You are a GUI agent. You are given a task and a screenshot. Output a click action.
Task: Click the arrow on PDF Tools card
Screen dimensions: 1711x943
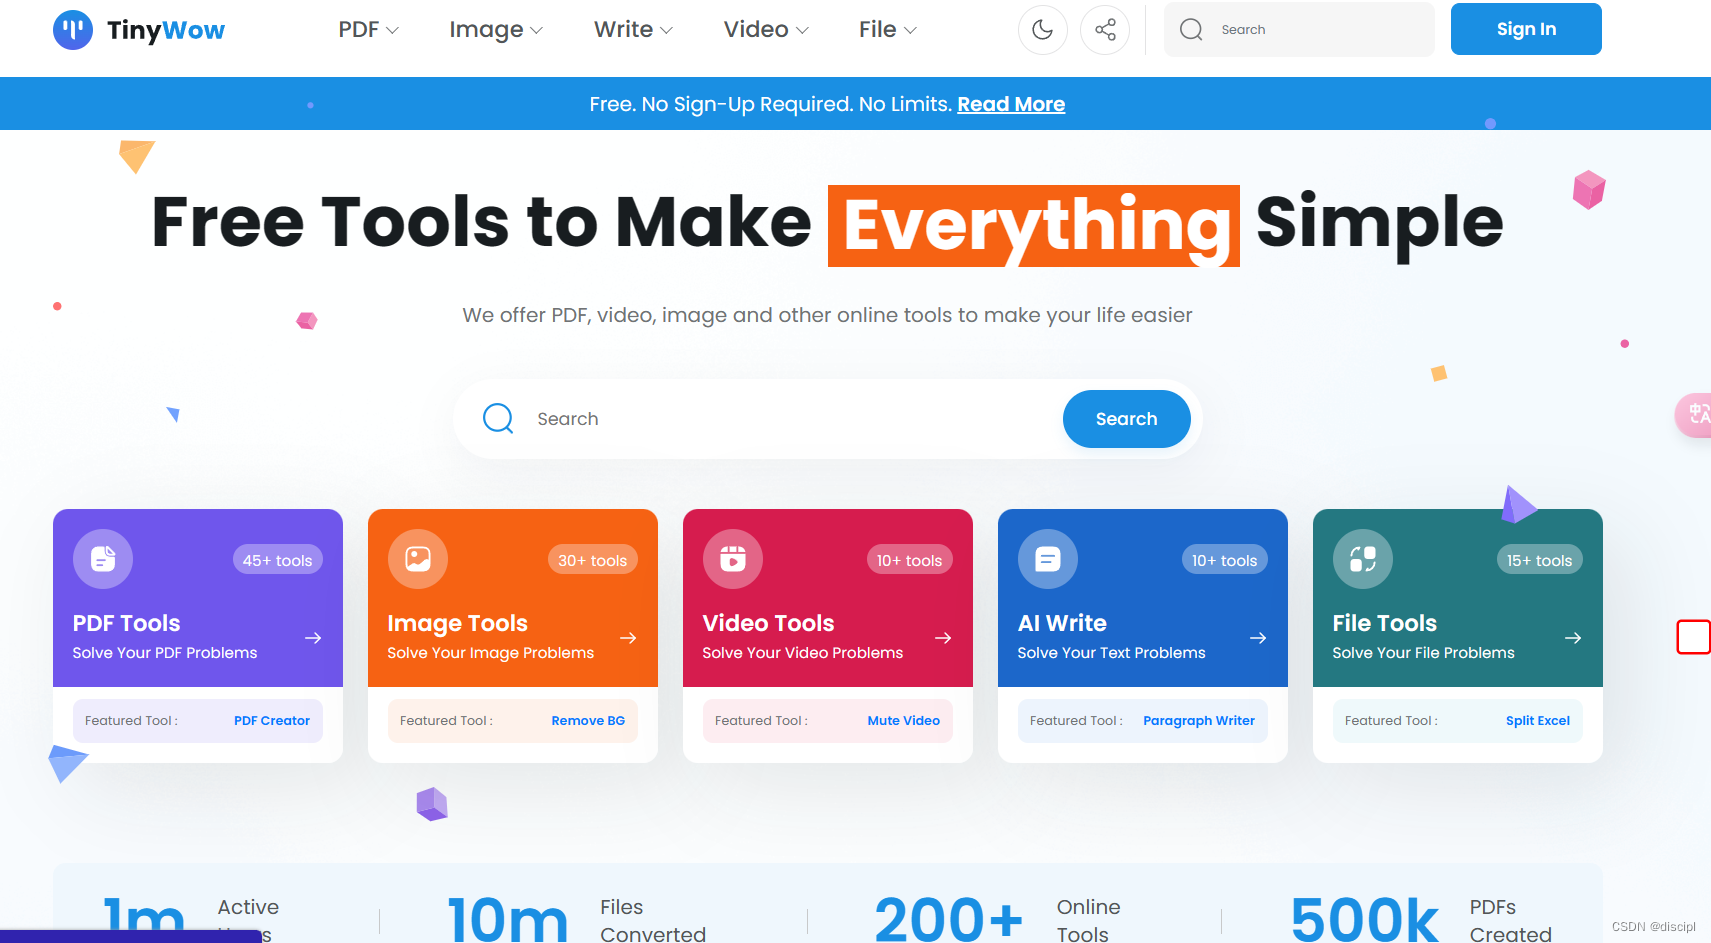coord(313,638)
